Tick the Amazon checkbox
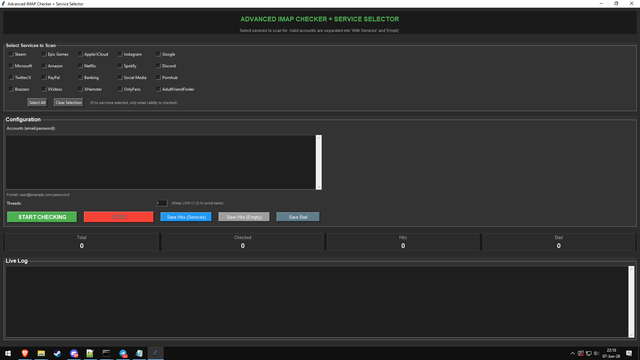The image size is (640, 360). click(44, 66)
